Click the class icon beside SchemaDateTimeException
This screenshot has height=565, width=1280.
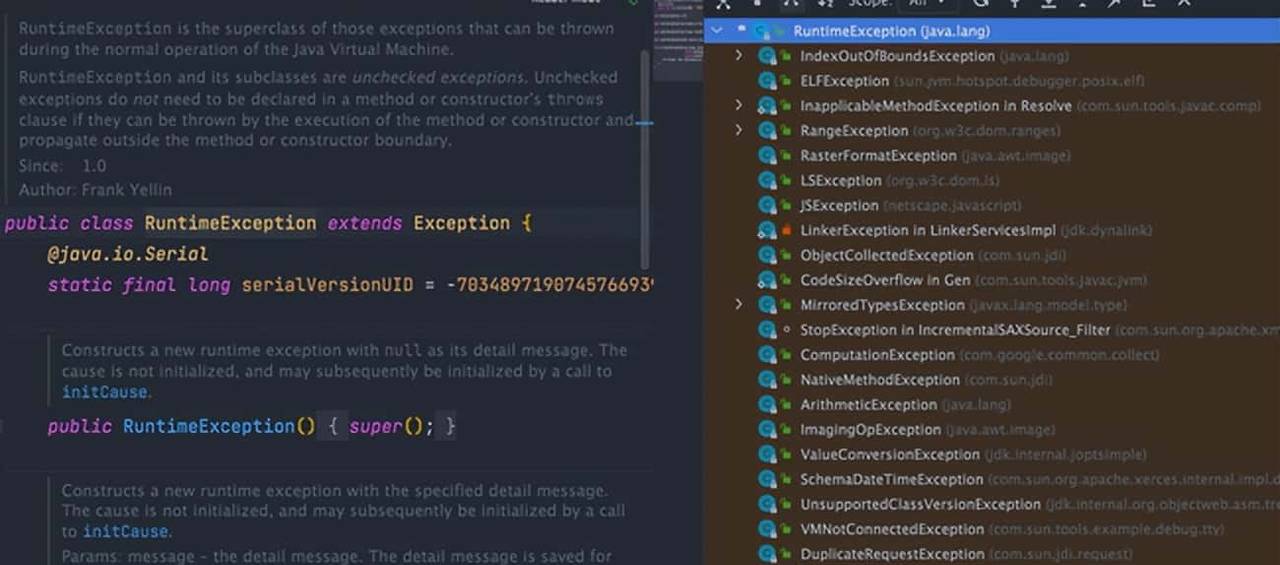768,479
